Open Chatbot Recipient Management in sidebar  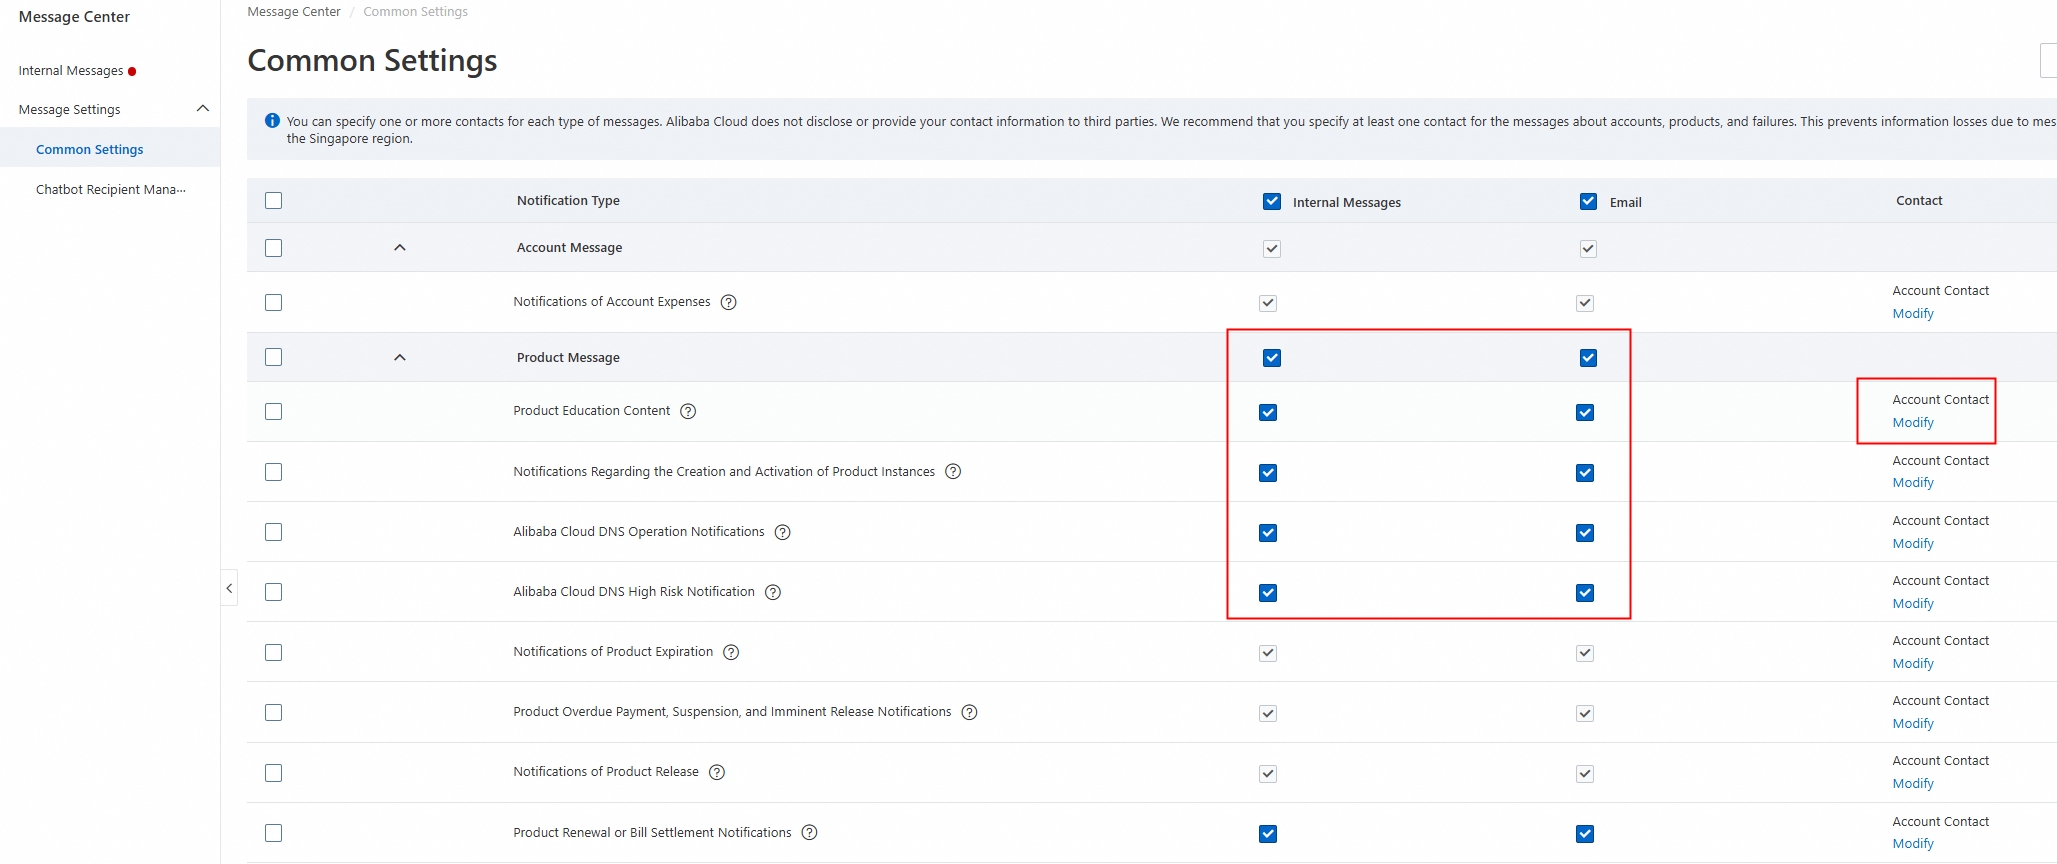point(111,189)
